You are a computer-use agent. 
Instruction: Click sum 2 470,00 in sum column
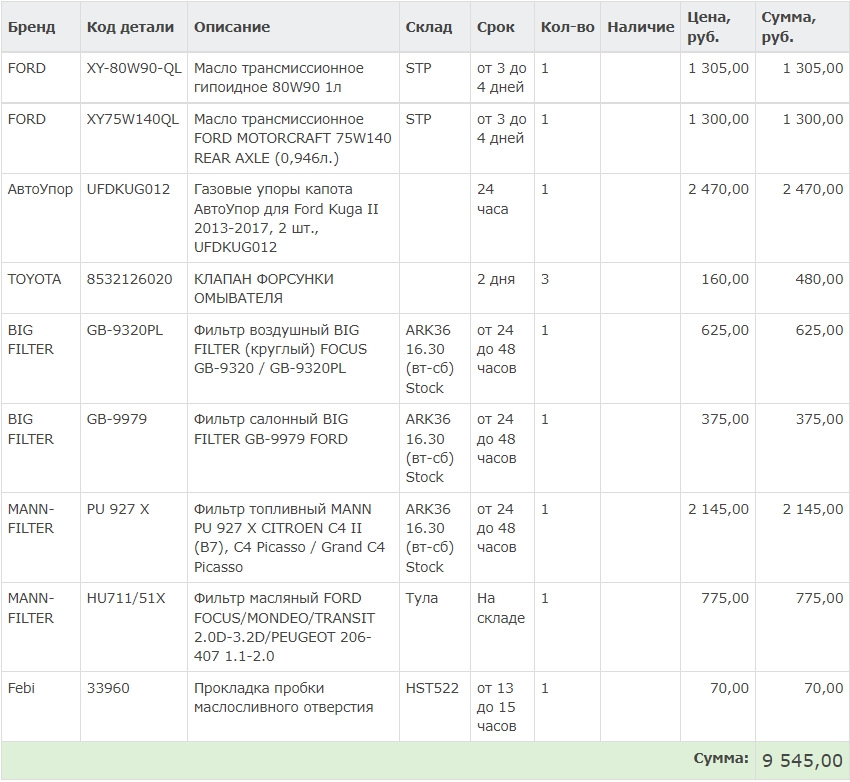pyautogui.click(x=813, y=189)
